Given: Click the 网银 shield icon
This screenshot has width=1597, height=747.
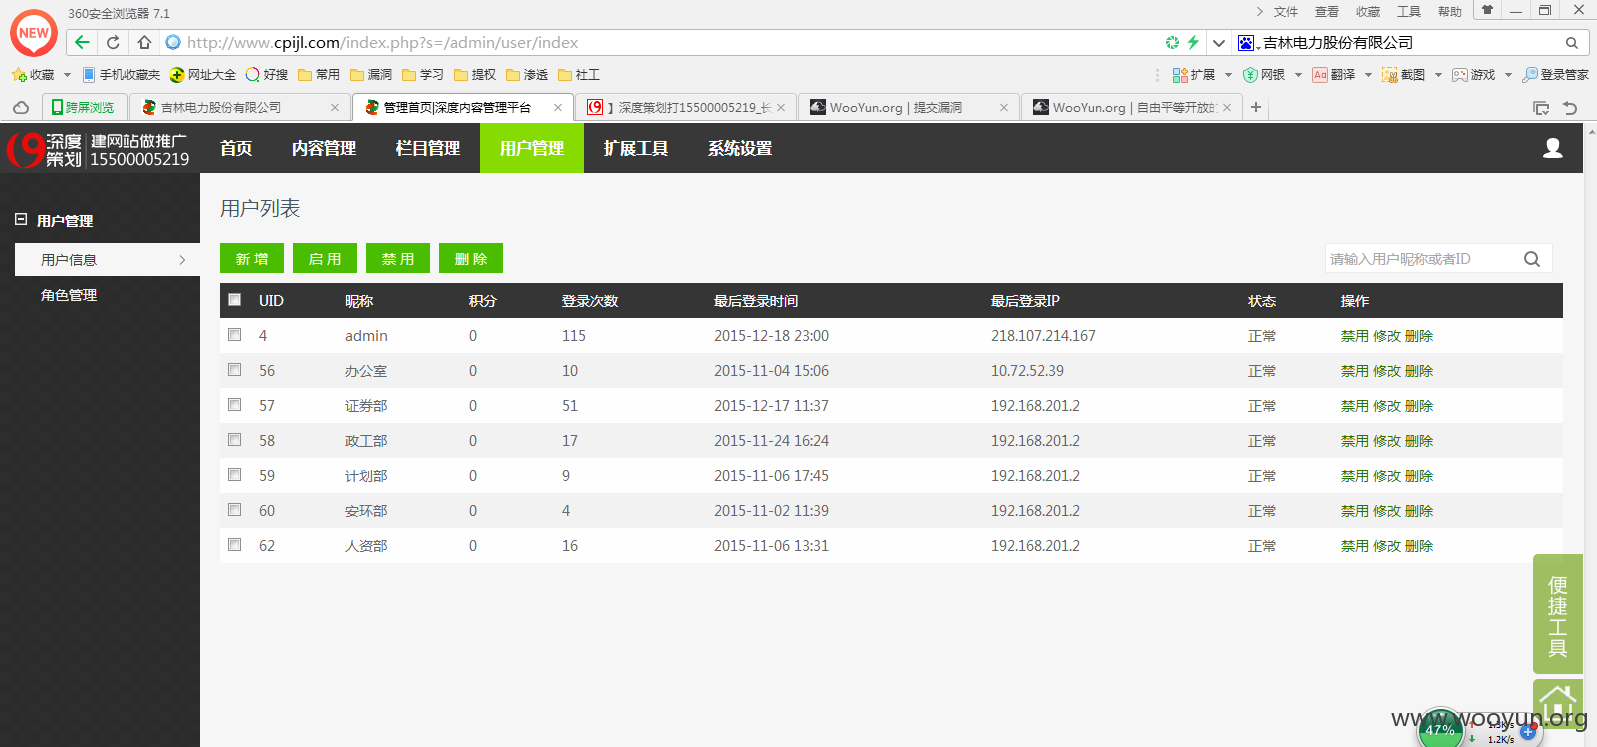Looking at the screenshot, I should click(x=1250, y=75).
